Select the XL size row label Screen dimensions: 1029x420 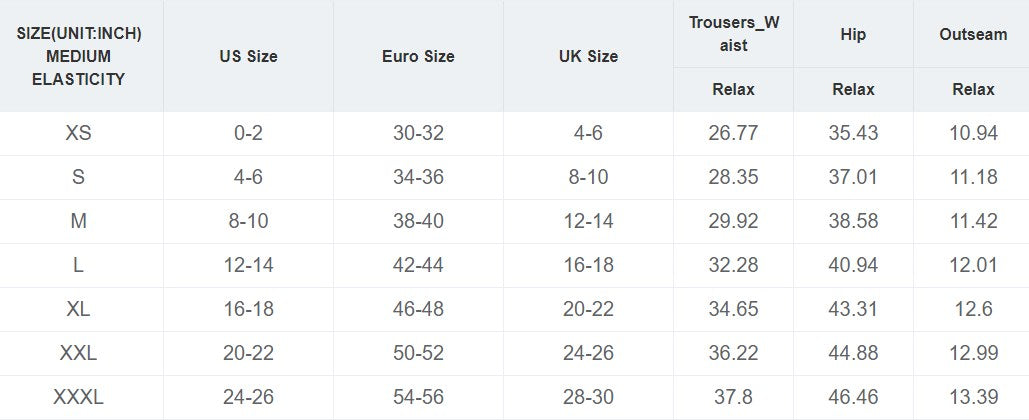click(79, 309)
